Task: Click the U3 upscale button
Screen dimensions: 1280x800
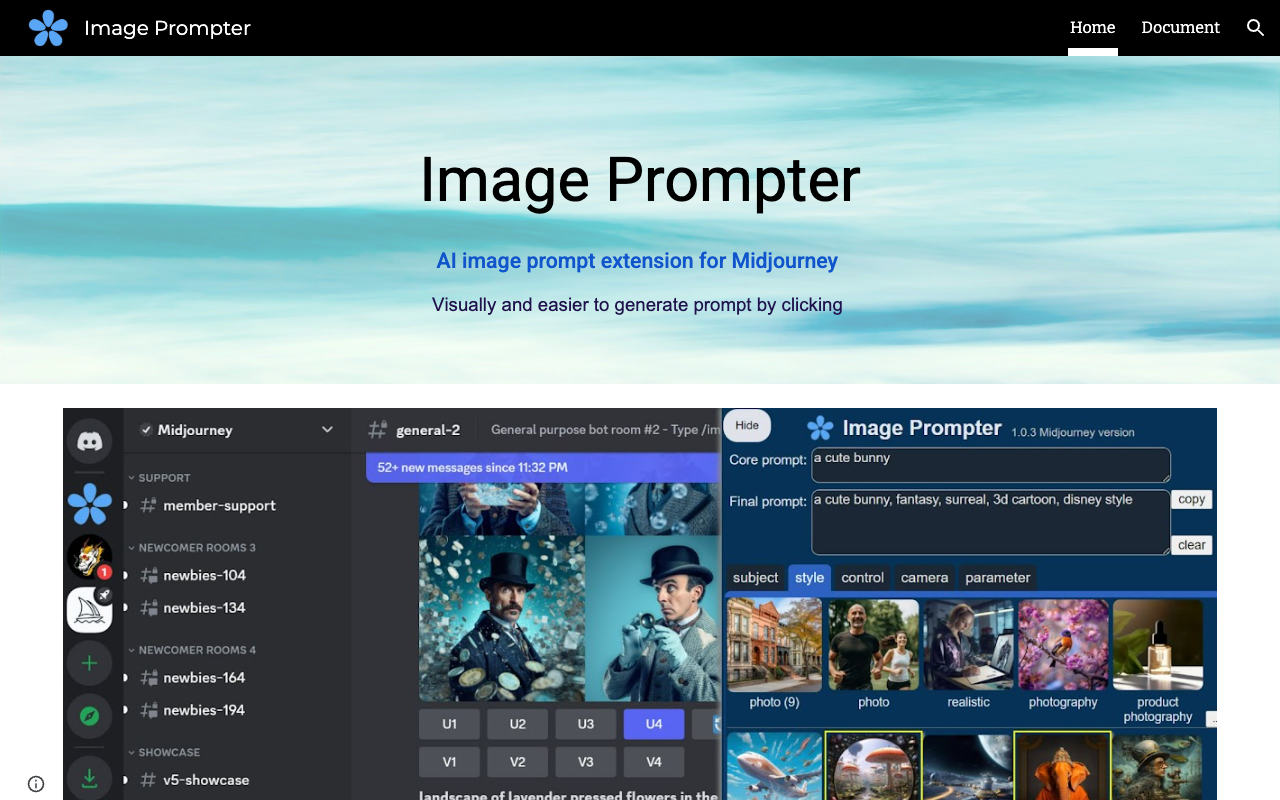Action: click(586, 724)
